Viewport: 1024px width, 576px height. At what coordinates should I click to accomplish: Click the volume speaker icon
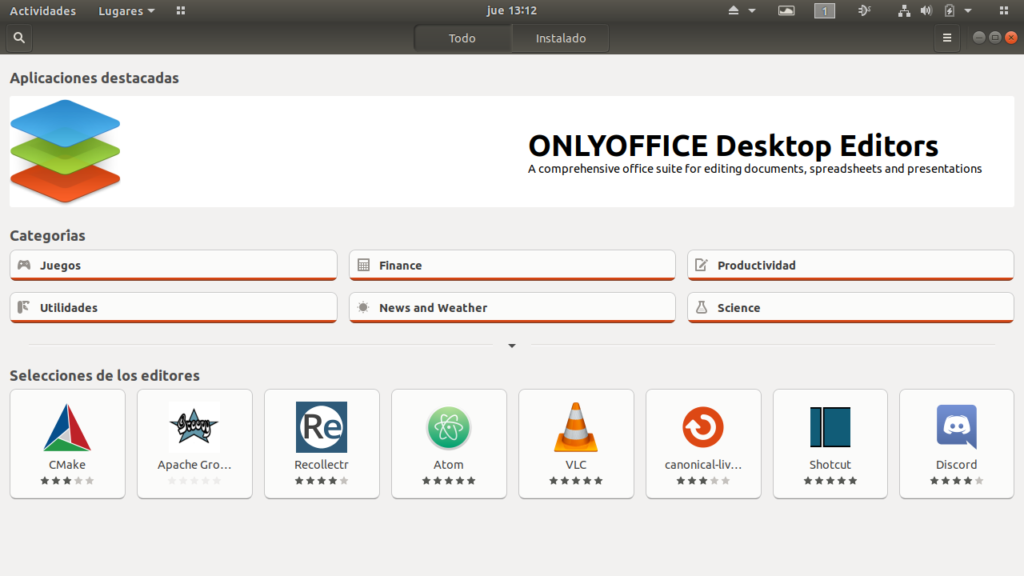click(926, 10)
